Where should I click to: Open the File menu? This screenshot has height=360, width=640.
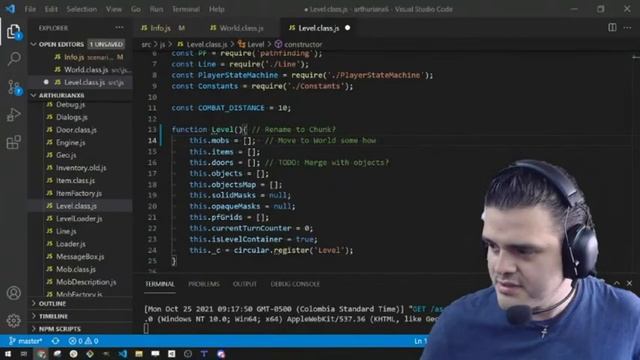(x=30, y=9)
